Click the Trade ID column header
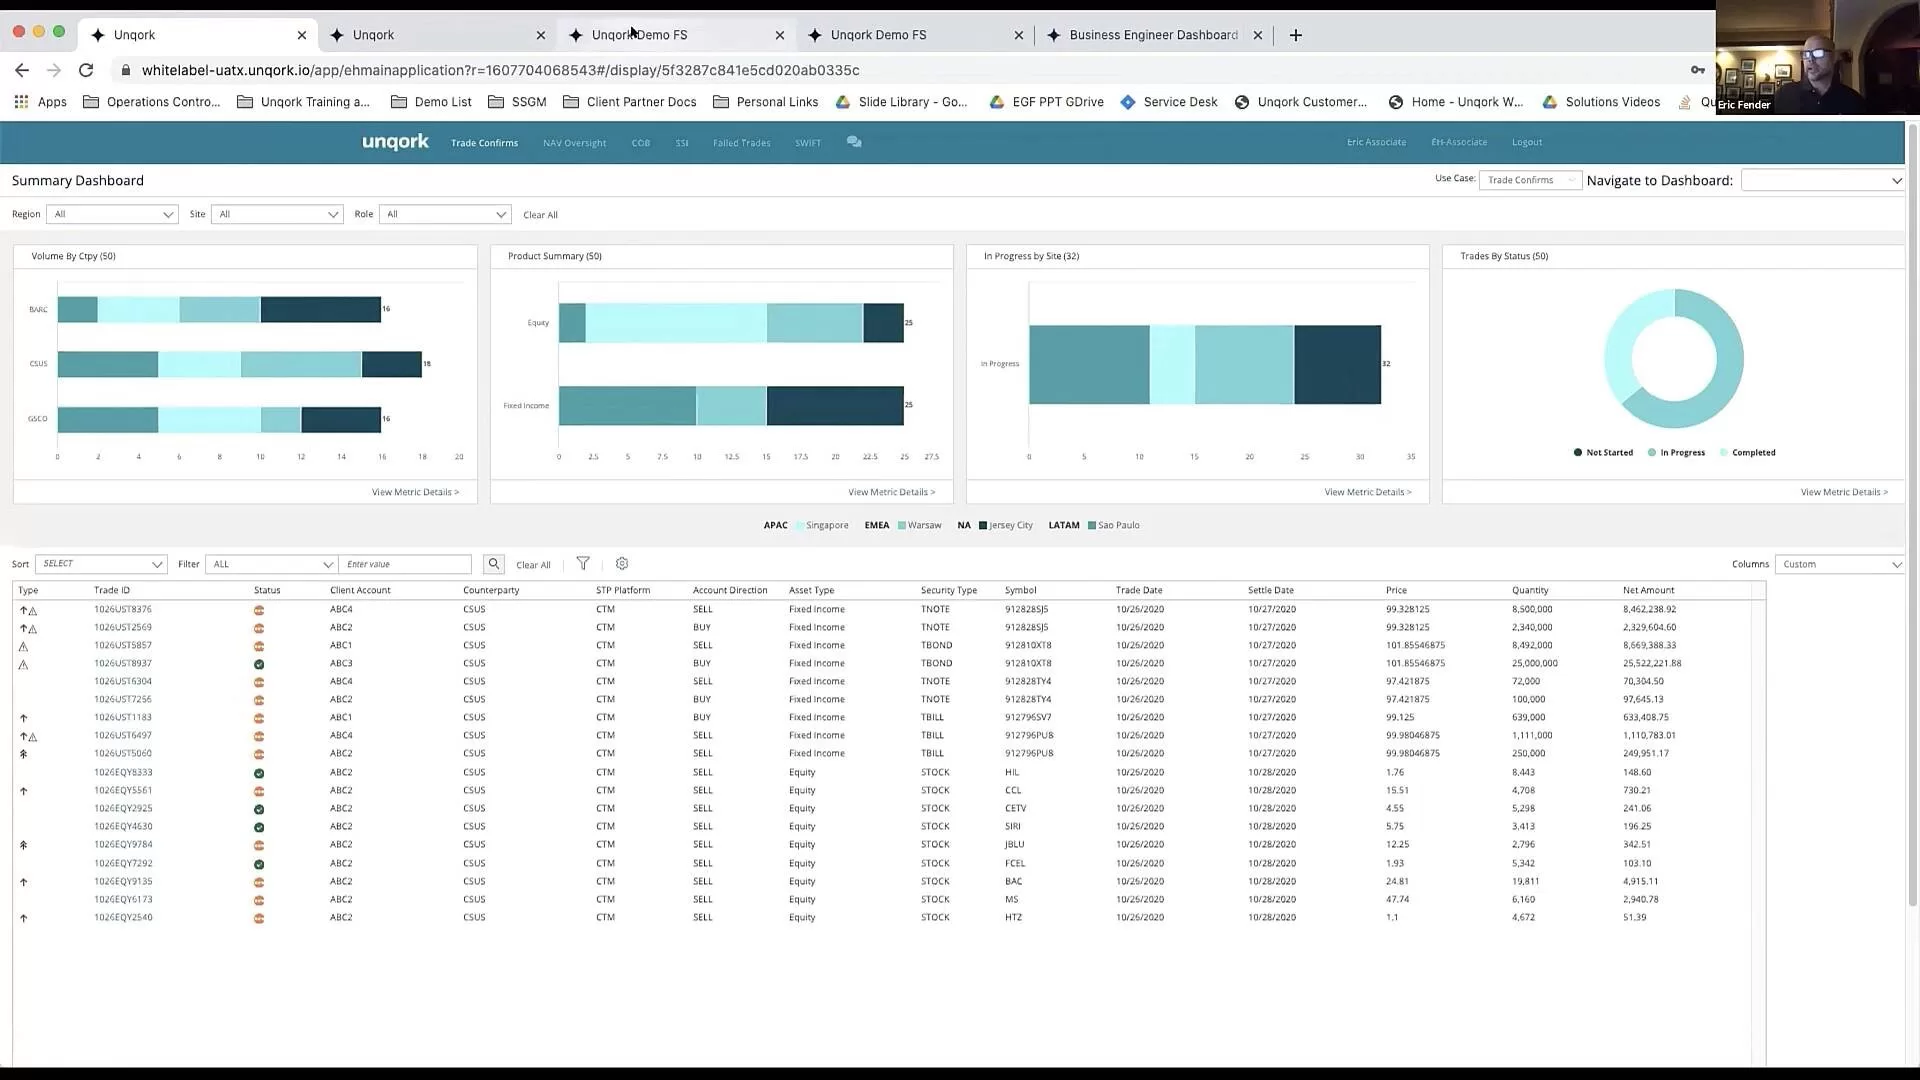The image size is (1920, 1080). click(x=112, y=590)
